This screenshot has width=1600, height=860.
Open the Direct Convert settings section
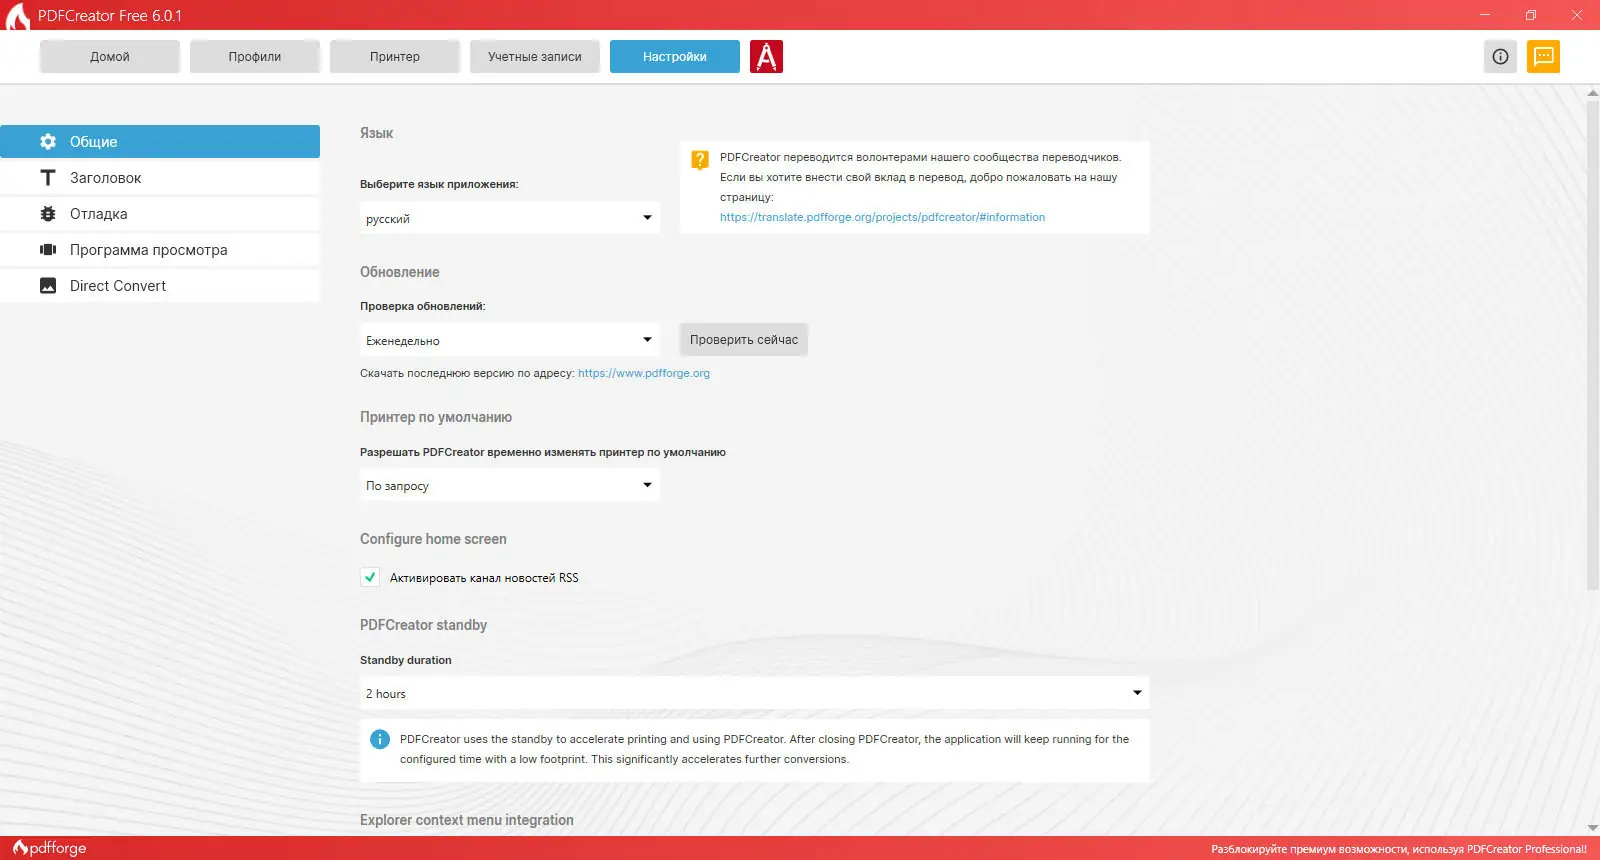[x=160, y=286]
